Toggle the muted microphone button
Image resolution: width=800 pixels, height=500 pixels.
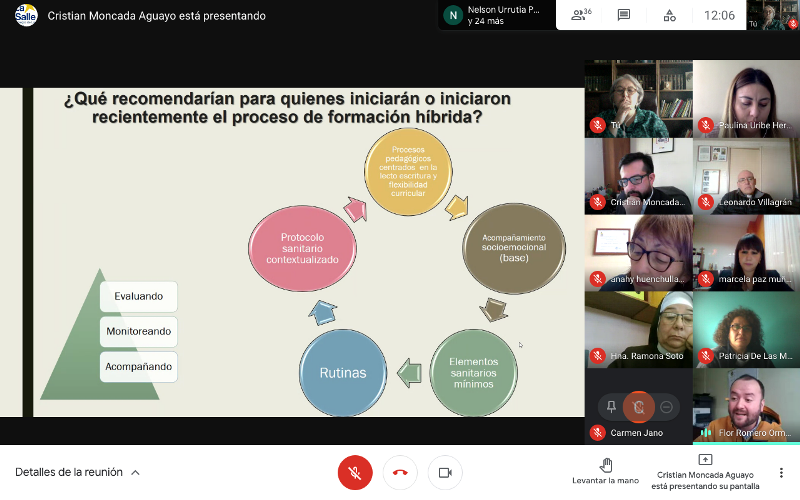(355, 472)
